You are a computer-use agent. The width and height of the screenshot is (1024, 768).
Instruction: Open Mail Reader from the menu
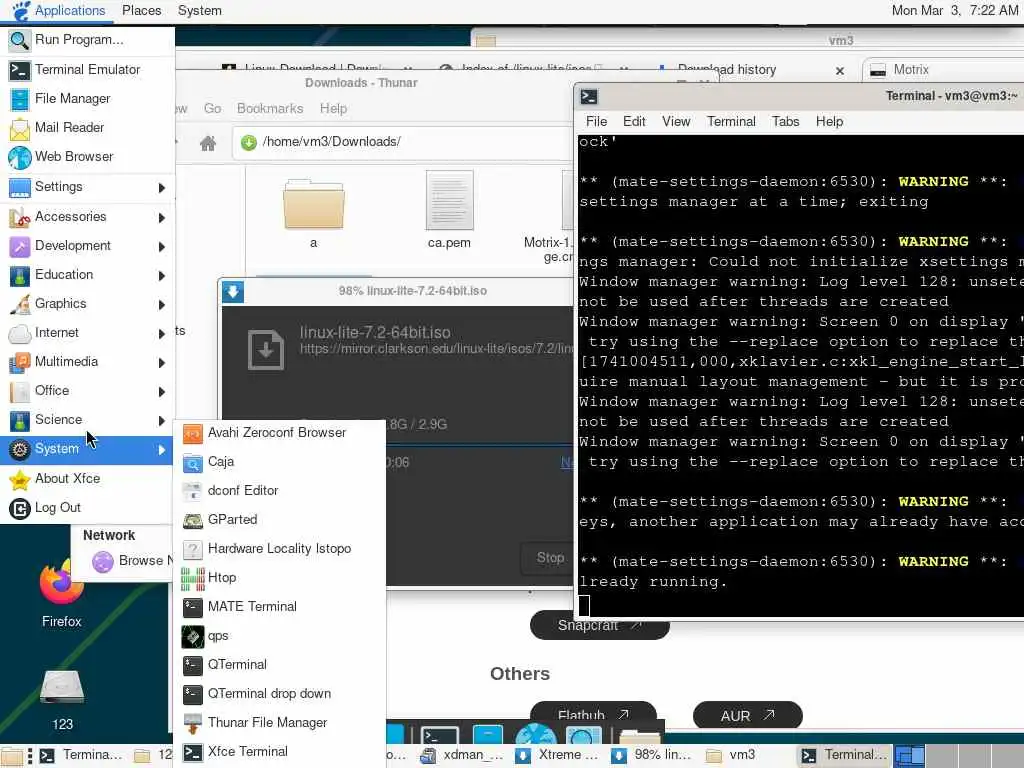[88, 127]
